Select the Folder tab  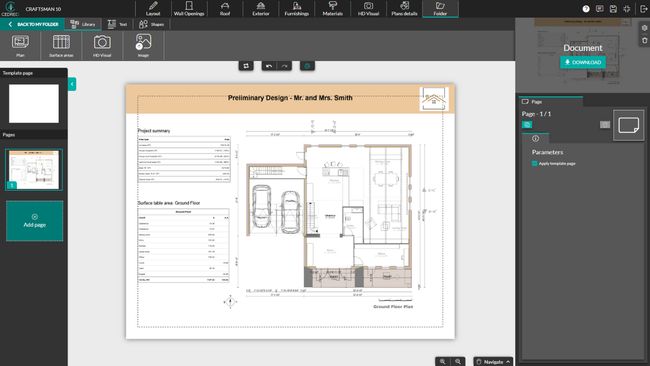point(440,9)
